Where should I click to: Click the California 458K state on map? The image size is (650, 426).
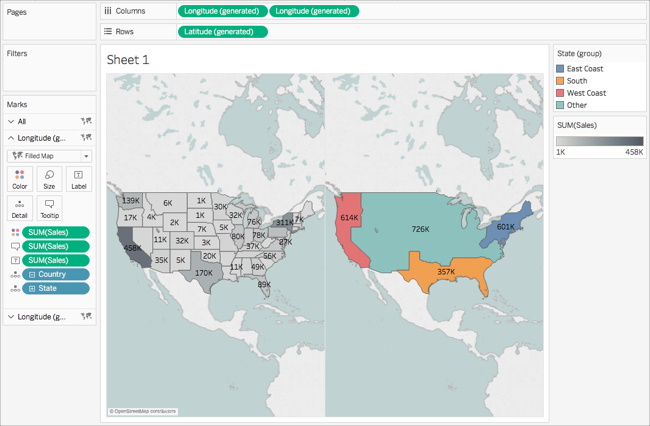tap(135, 251)
